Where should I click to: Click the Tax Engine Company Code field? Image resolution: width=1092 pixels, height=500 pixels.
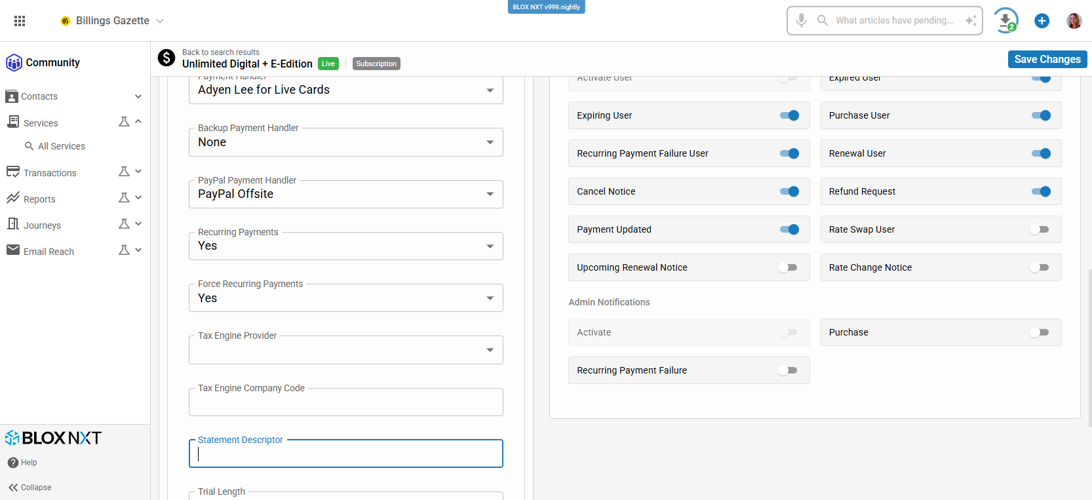click(x=345, y=402)
